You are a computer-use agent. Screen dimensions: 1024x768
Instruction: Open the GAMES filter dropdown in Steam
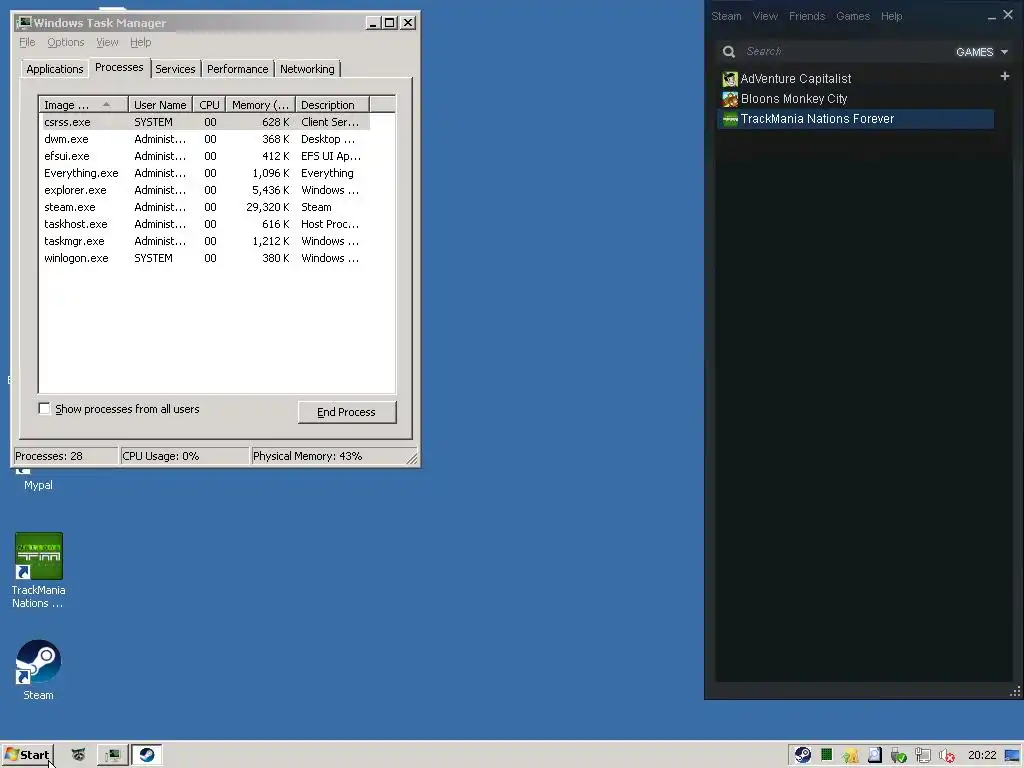(982, 52)
